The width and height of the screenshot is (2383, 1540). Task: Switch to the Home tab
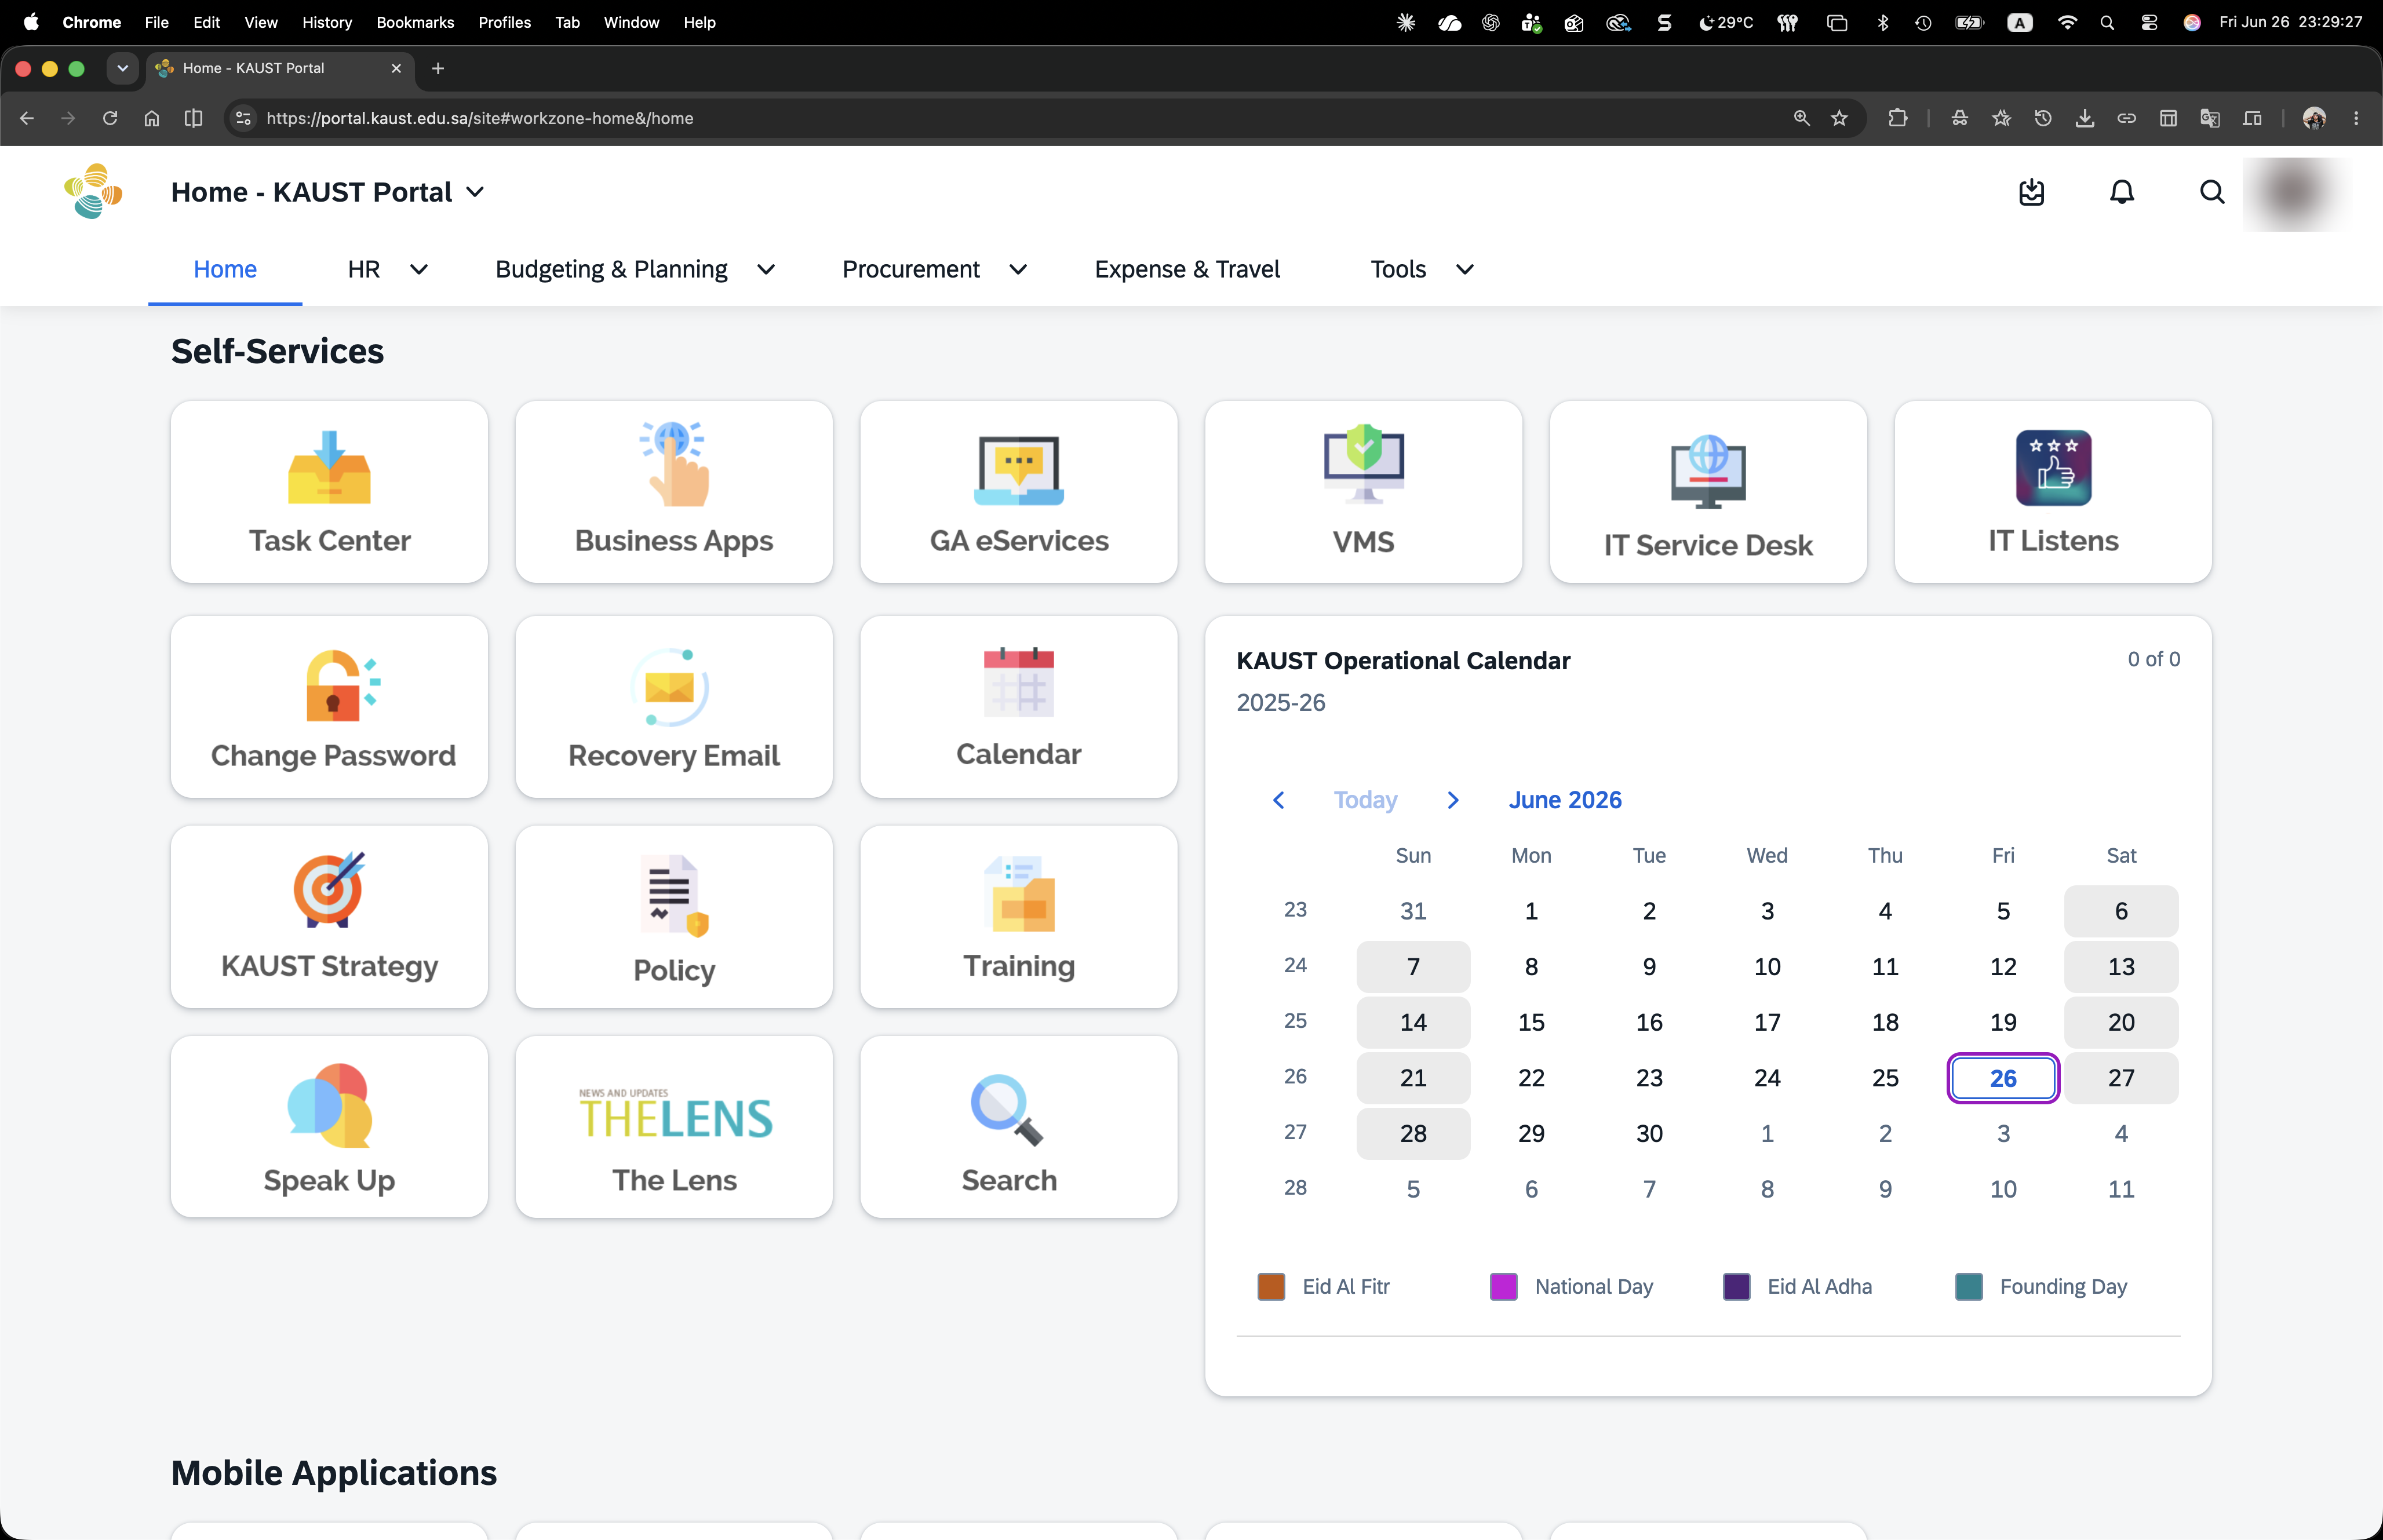[225, 270]
